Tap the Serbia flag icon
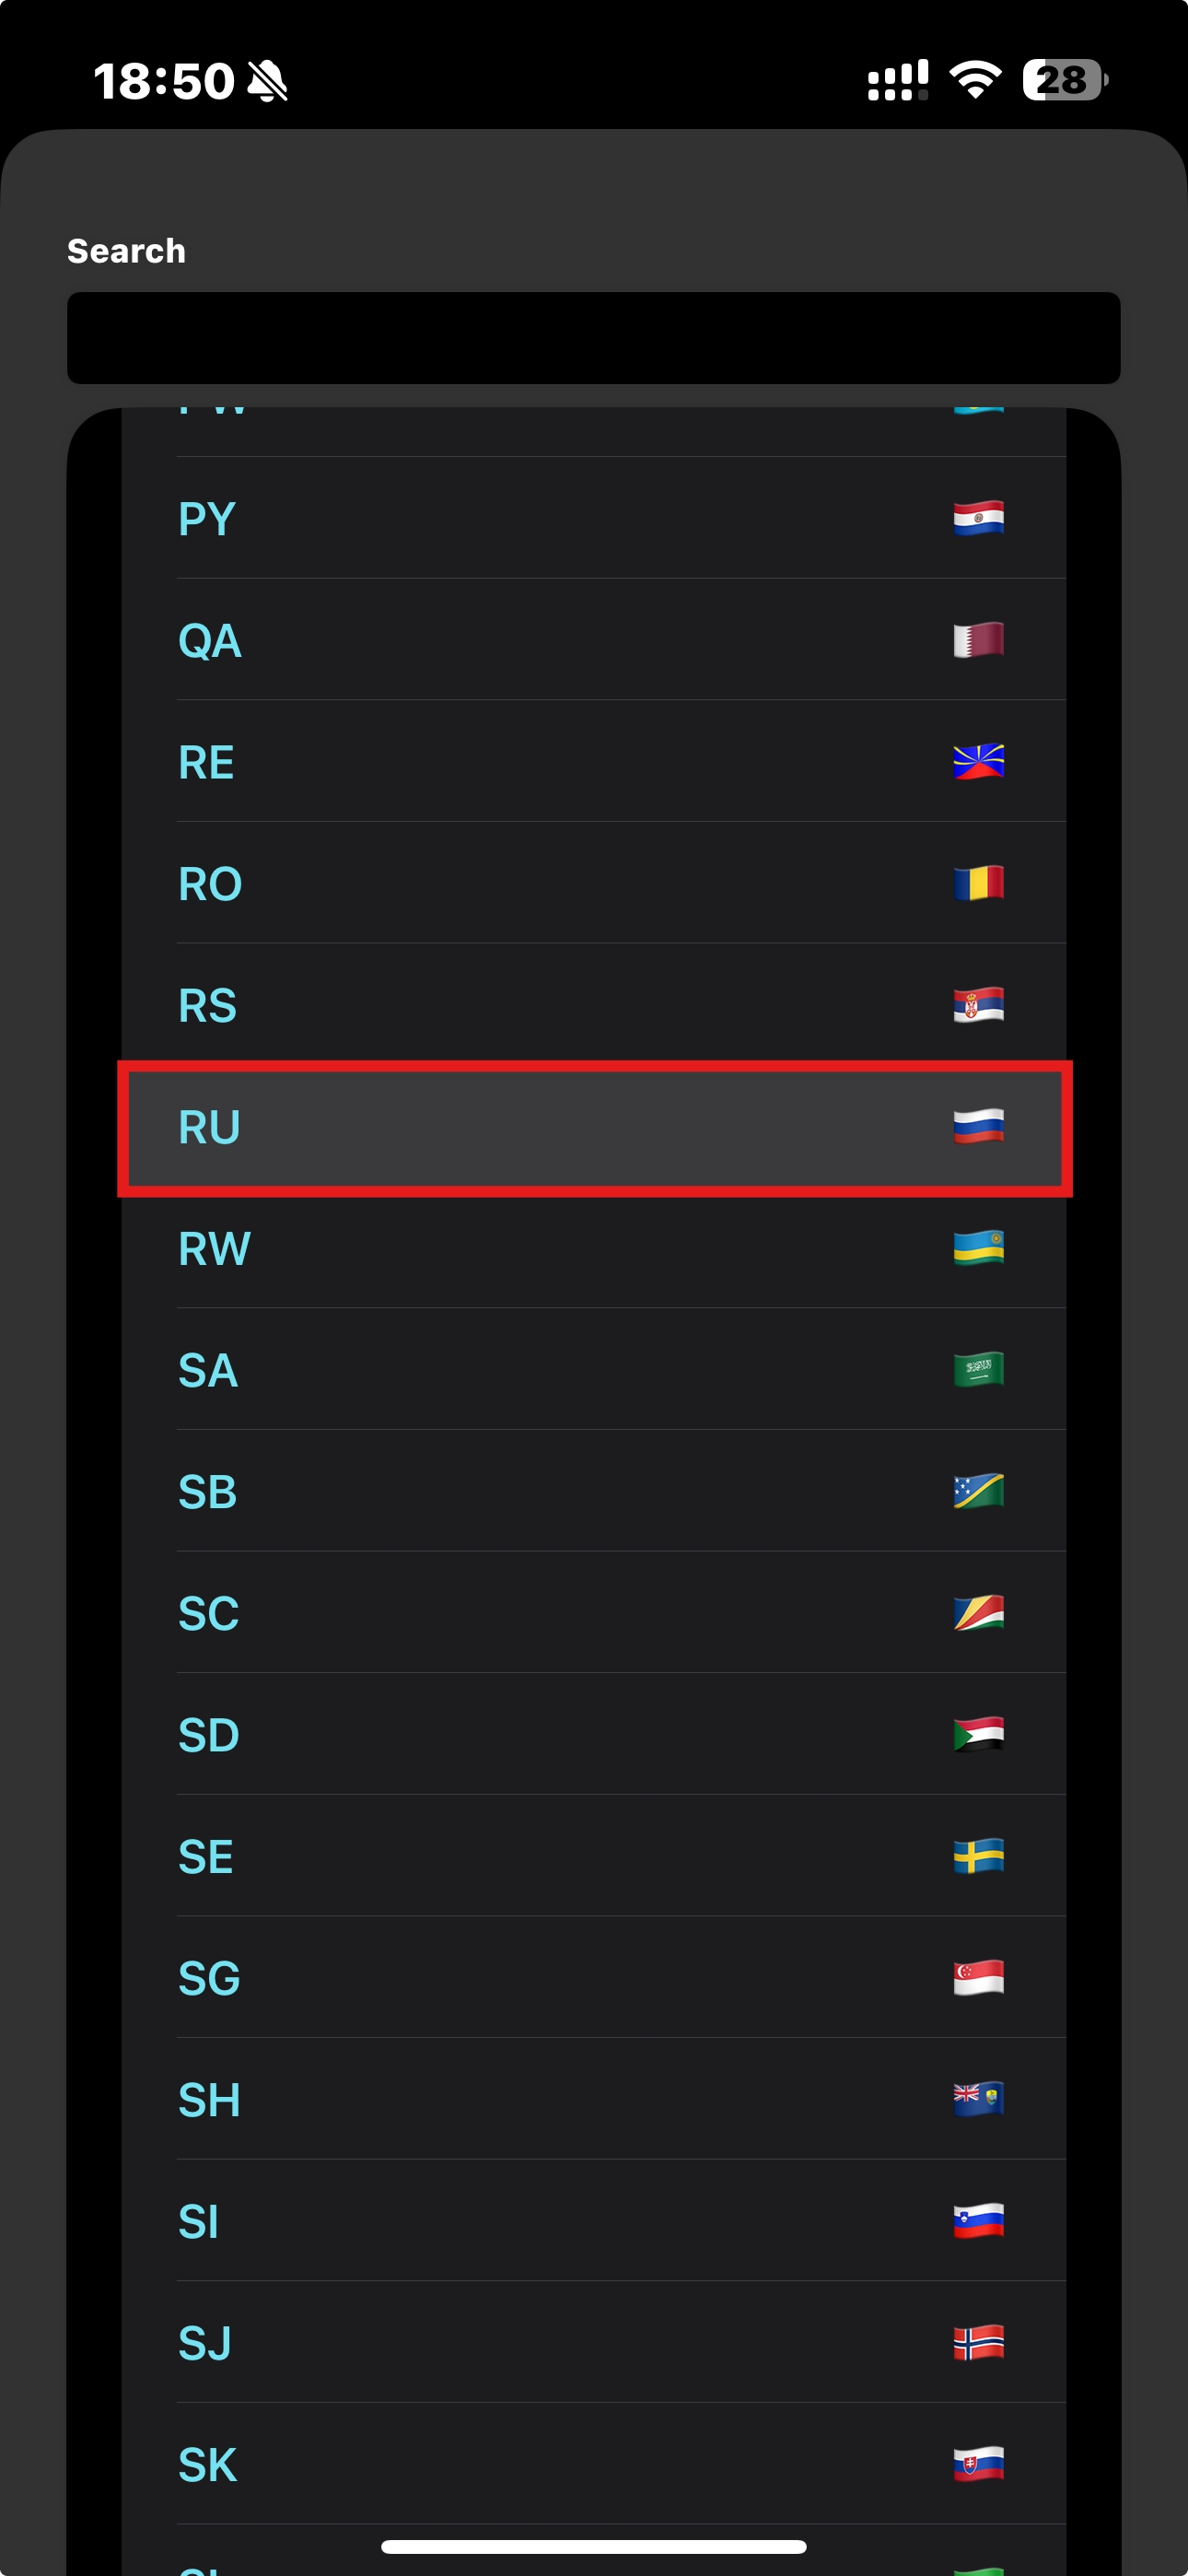The width and height of the screenshot is (1188, 2576). tap(978, 1005)
